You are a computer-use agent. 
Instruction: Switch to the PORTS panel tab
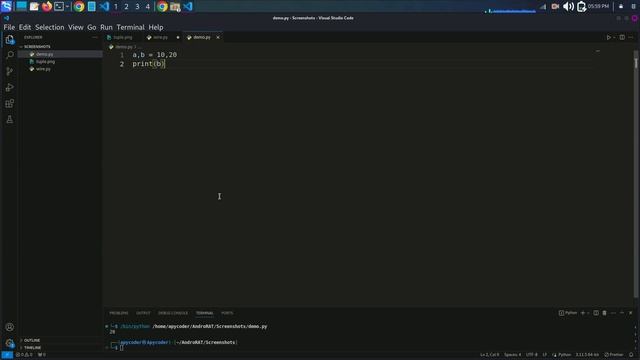point(227,313)
